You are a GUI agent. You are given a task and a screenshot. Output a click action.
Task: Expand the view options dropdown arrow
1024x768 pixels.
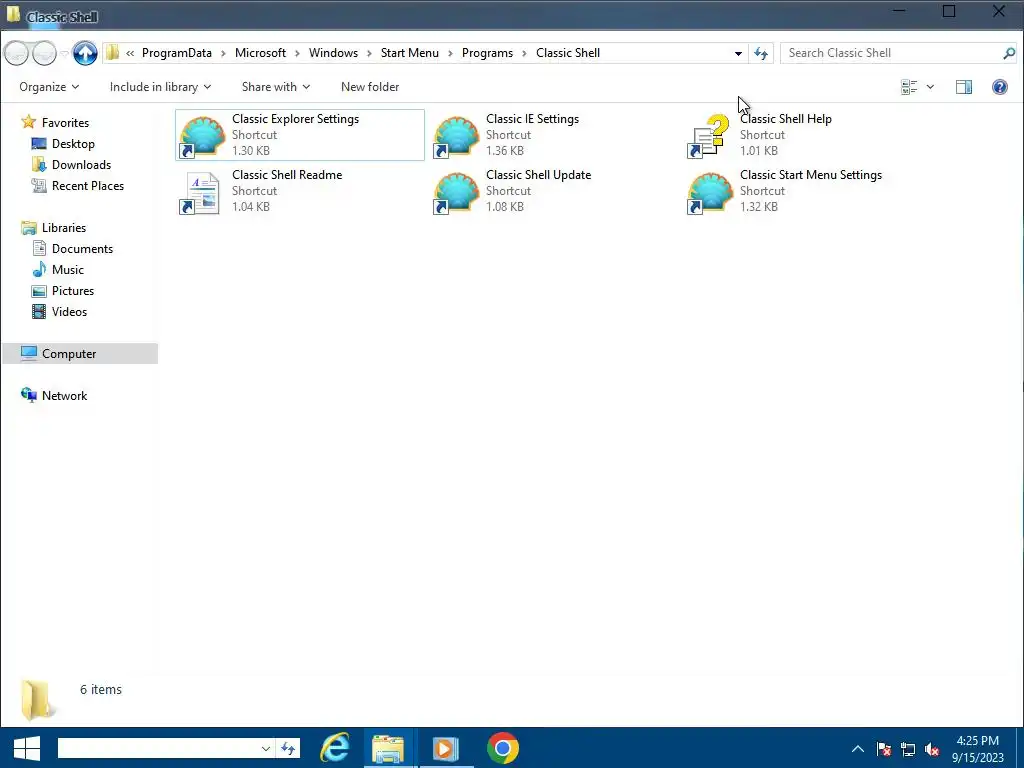[931, 87]
